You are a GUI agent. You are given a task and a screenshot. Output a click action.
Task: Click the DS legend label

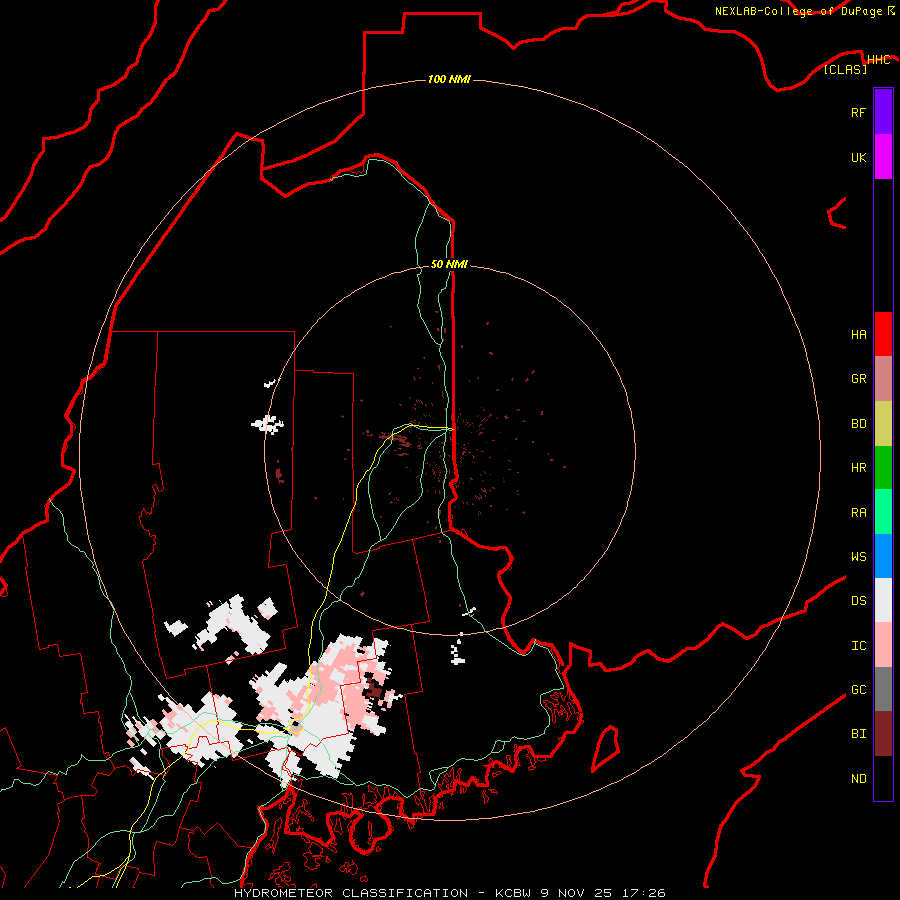pos(858,600)
